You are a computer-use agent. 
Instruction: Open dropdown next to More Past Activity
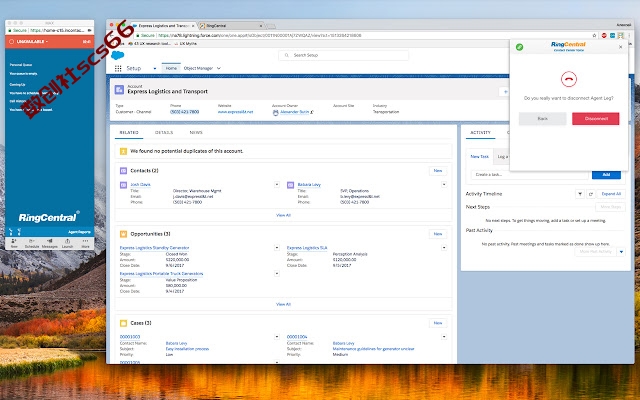click(621, 252)
